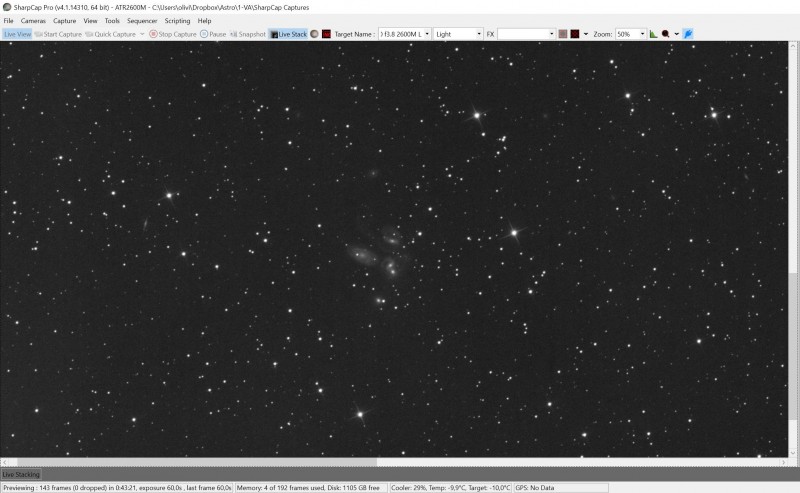Toggle the Live View button
This screenshot has height=493, width=800.
[17, 34]
